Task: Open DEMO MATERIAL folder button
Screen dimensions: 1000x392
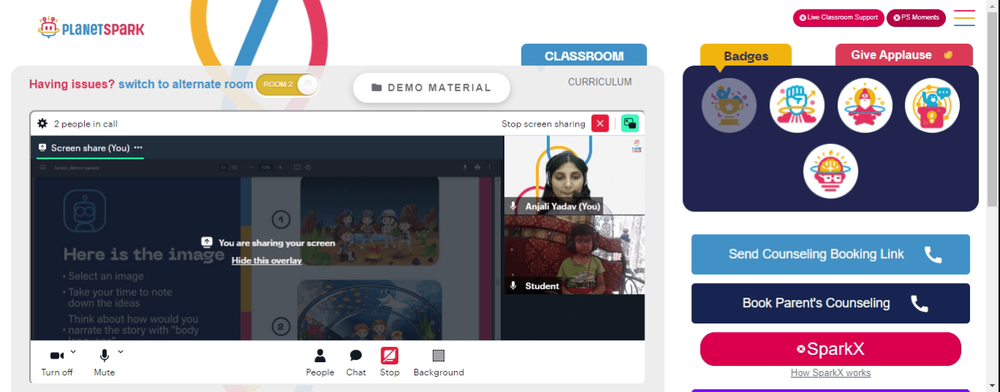Action: coord(431,88)
